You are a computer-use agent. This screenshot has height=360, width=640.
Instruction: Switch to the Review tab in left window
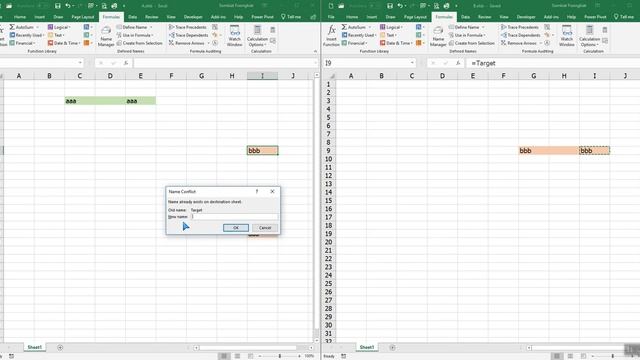tap(151, 17)
